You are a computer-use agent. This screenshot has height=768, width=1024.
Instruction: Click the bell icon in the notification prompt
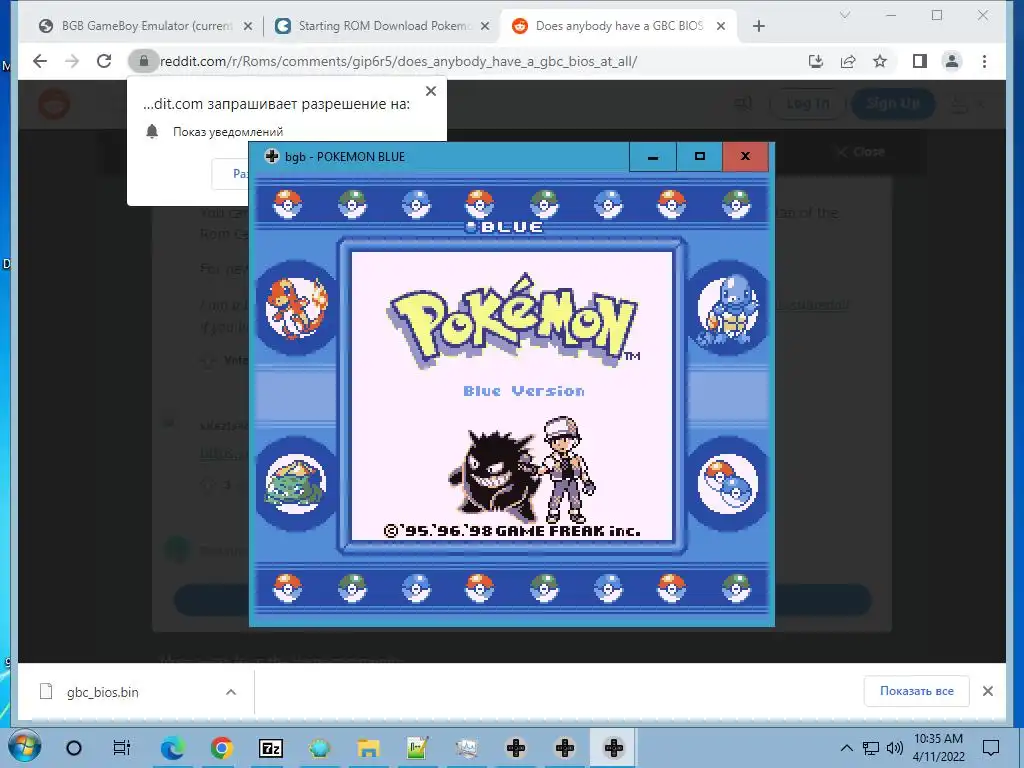[x=152, y=131]
